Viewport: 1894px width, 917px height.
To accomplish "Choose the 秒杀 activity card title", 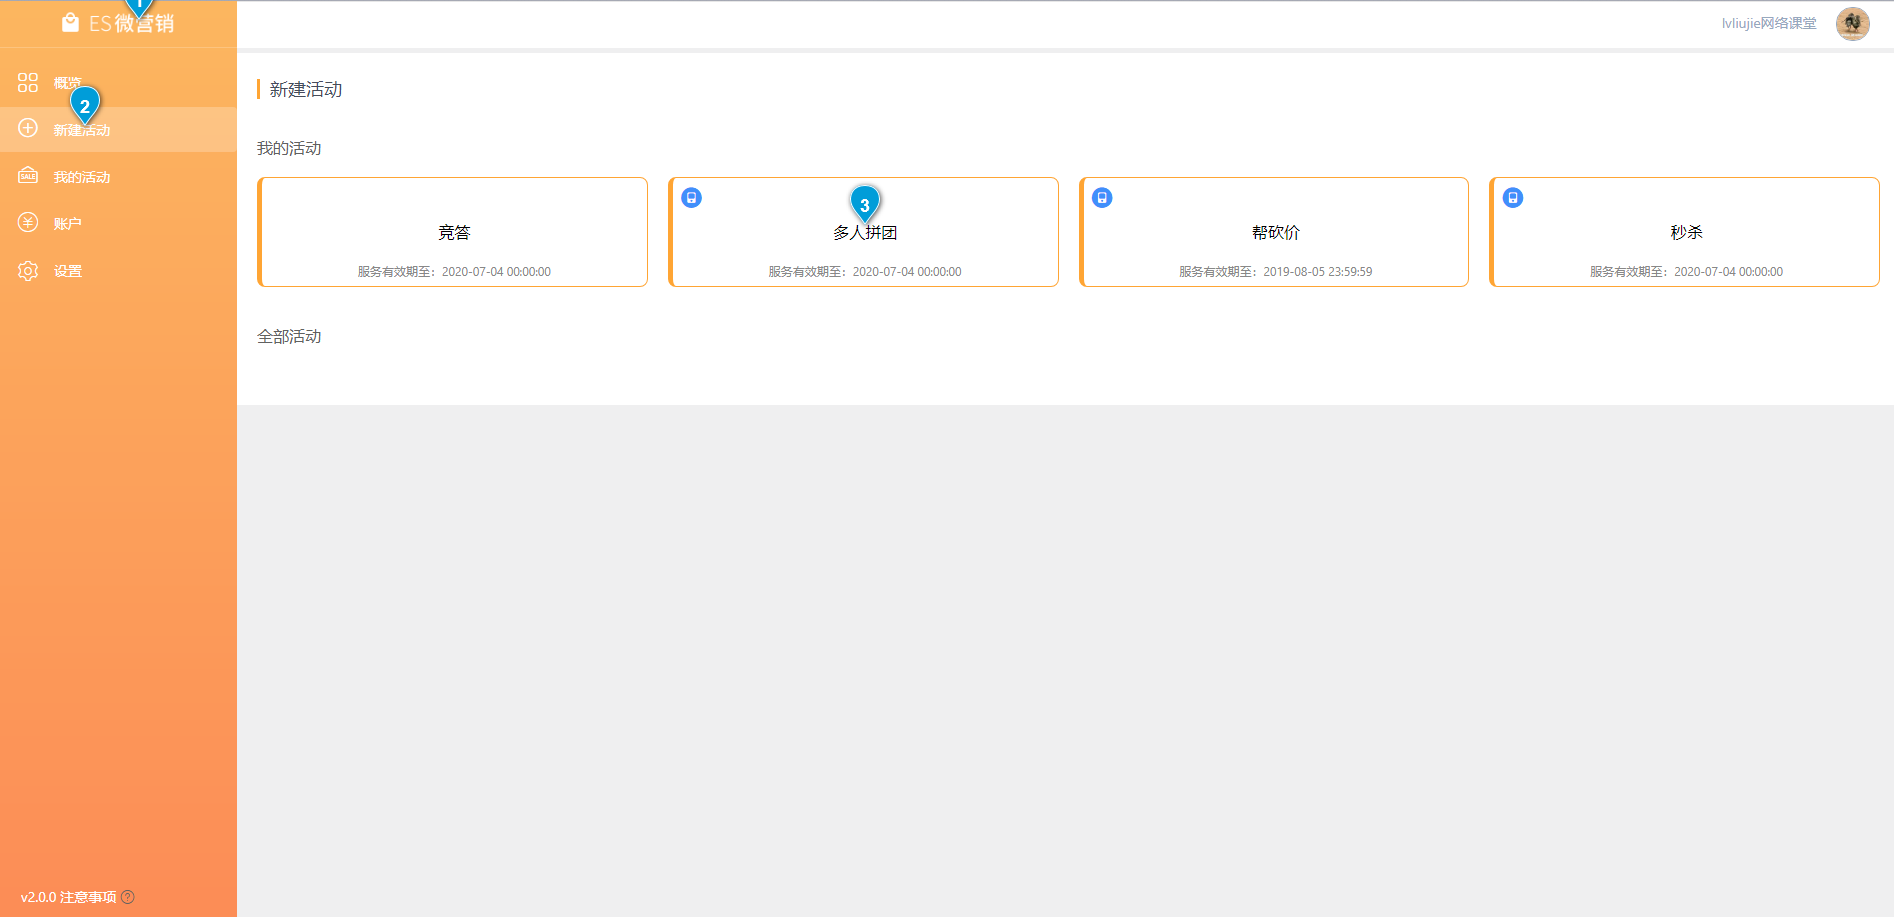I will 1686,232.
